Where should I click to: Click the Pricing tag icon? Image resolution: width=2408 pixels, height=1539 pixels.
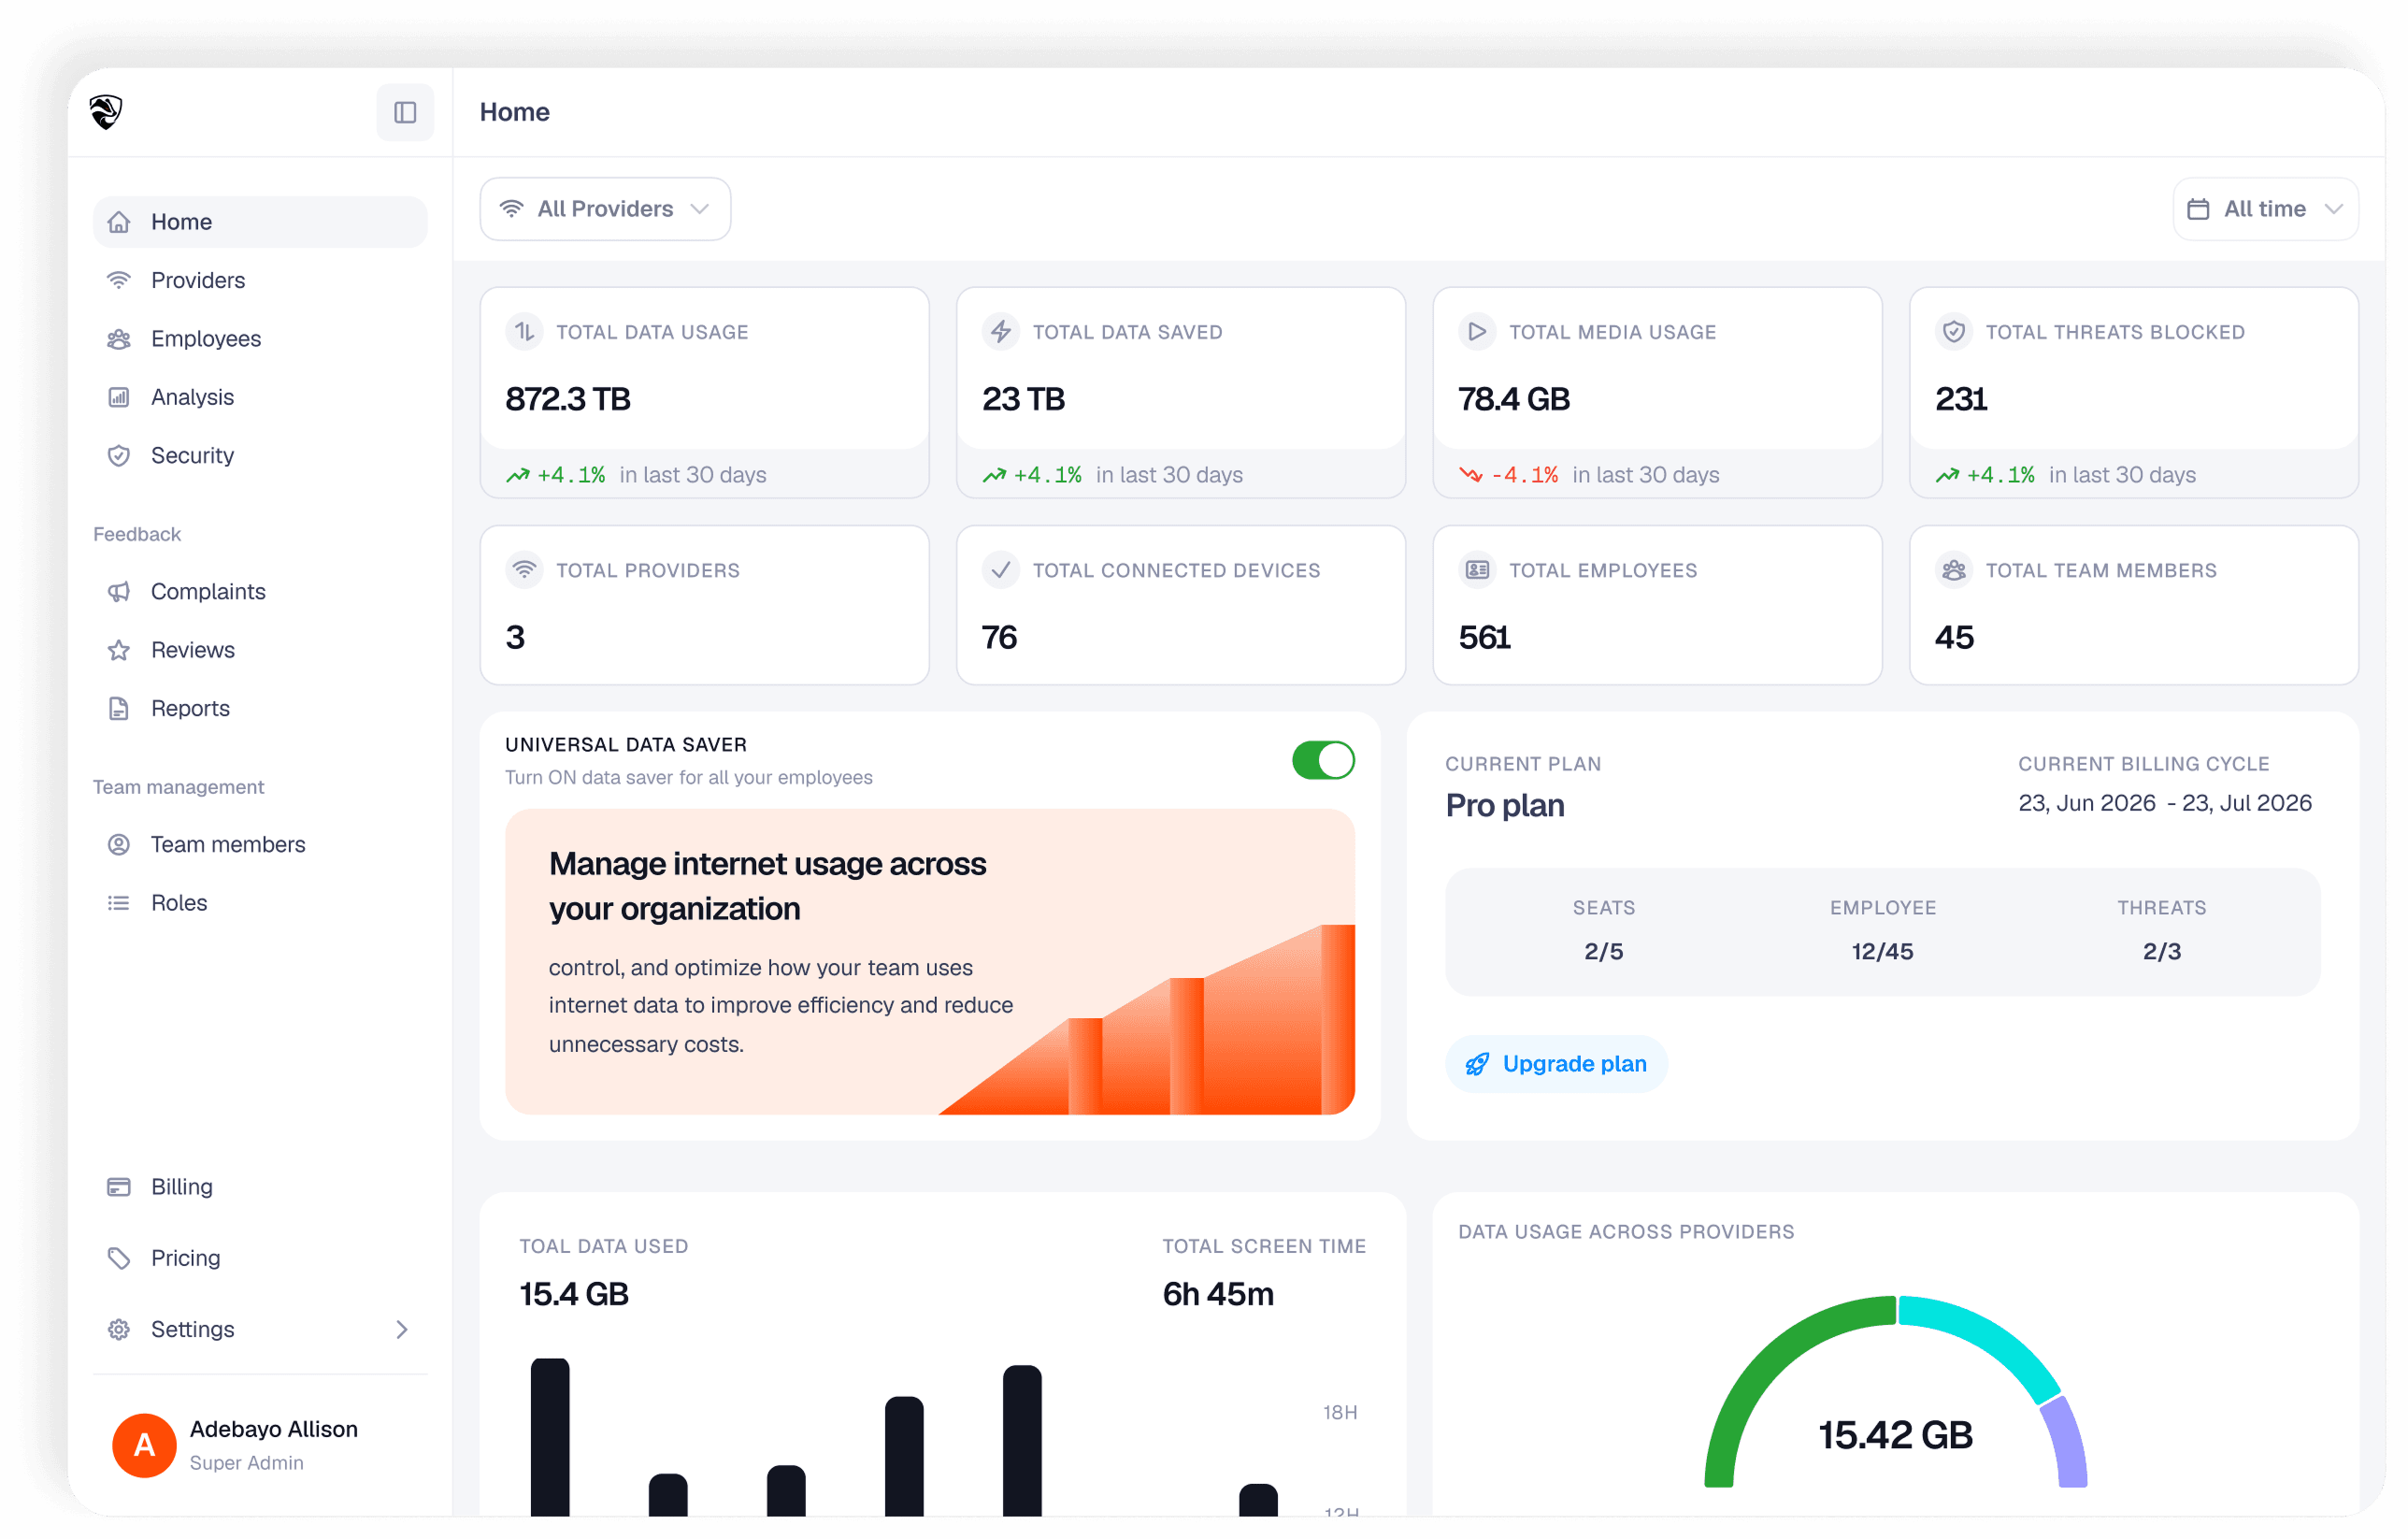tap(119, 1258)
